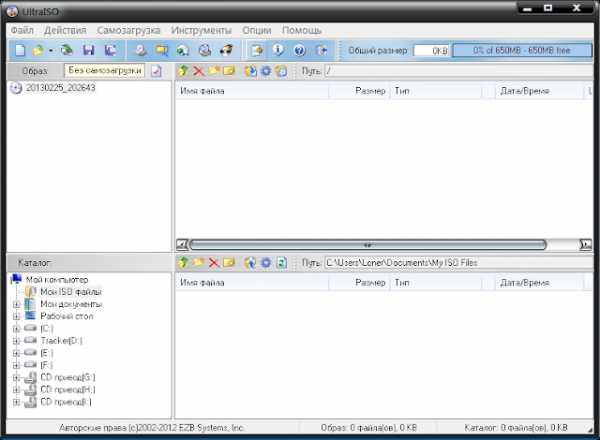Image resolution: width=600 pixels, height=440 pixels.
Task: Open the Самозагрузка menu
Action: (x=129, y=30)
